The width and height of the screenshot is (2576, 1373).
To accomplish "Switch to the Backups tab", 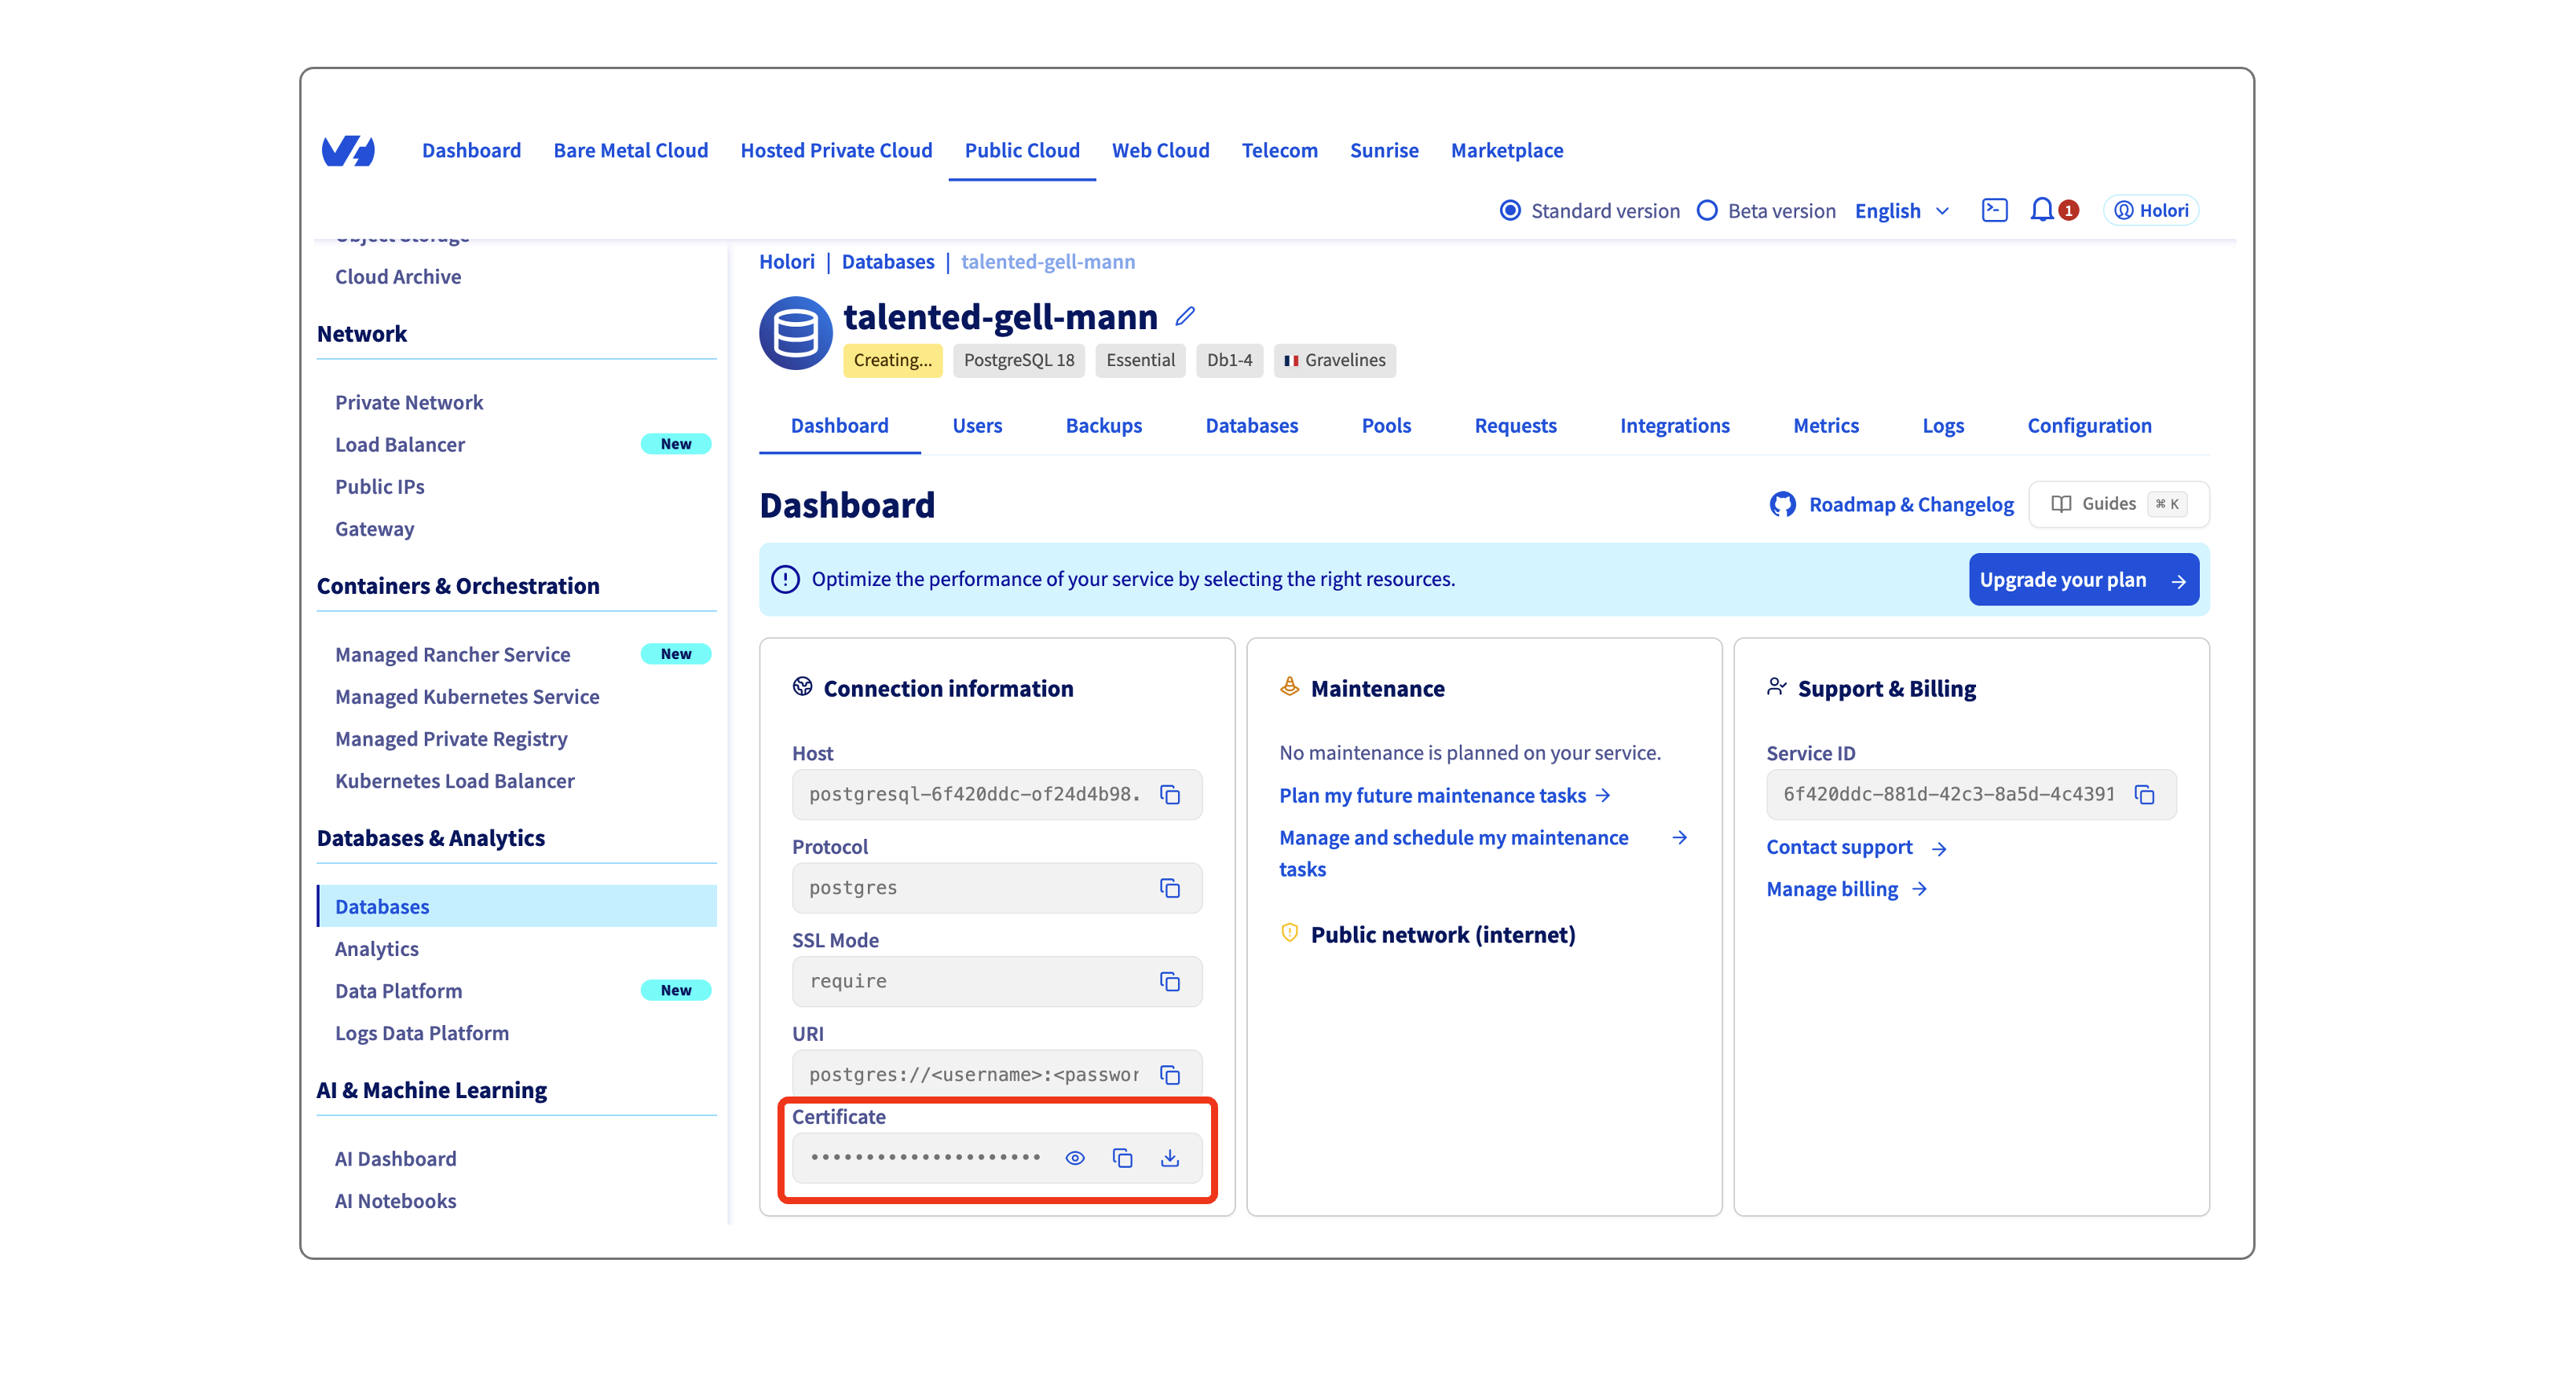I will pyautogui.click(x=1103, y=425).
